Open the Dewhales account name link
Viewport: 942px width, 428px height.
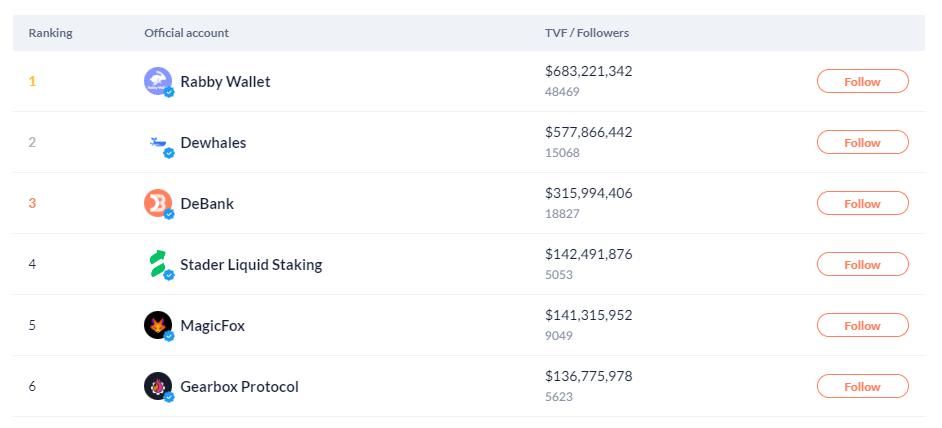coord(213,143)
